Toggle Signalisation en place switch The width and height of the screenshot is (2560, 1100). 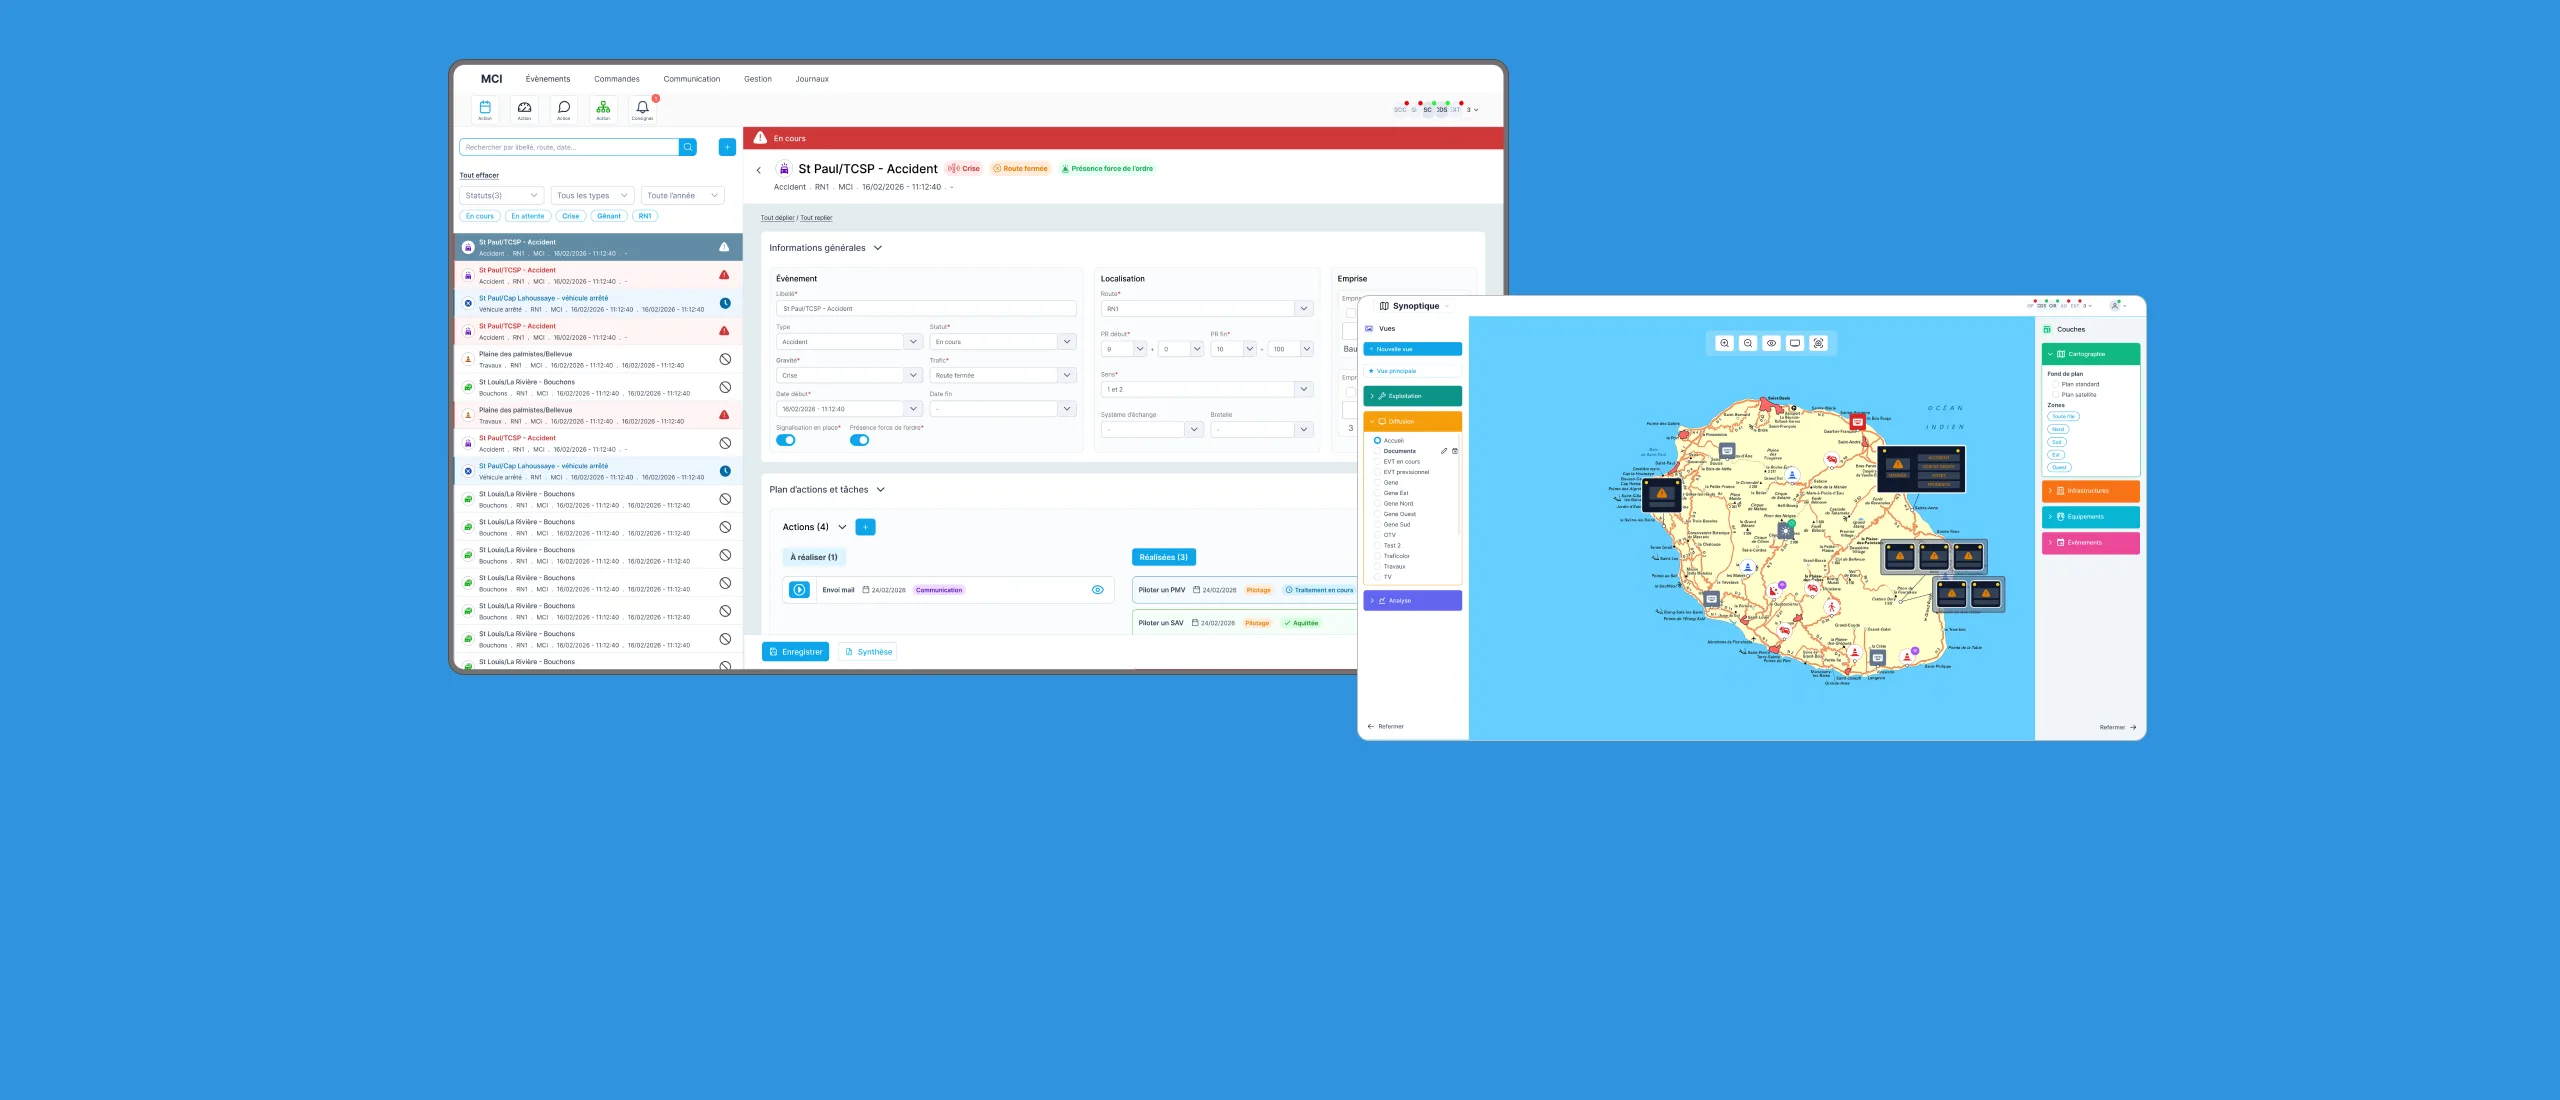coord(786,440)
